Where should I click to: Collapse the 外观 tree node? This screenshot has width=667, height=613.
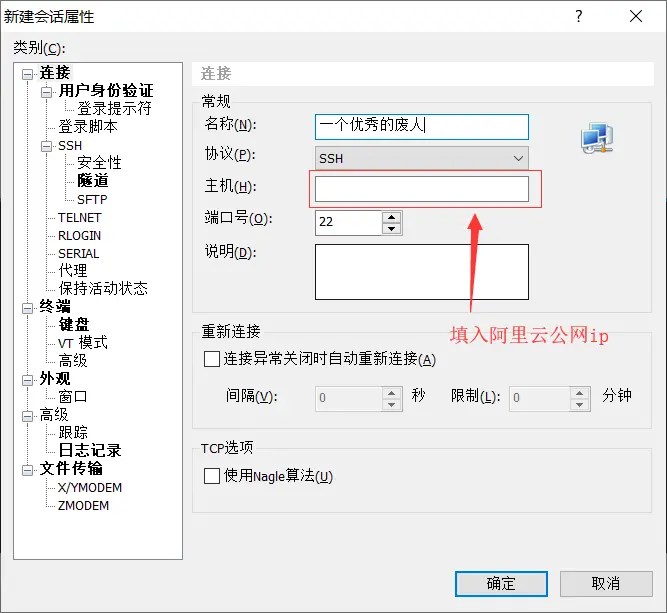(x=27, y=380)
